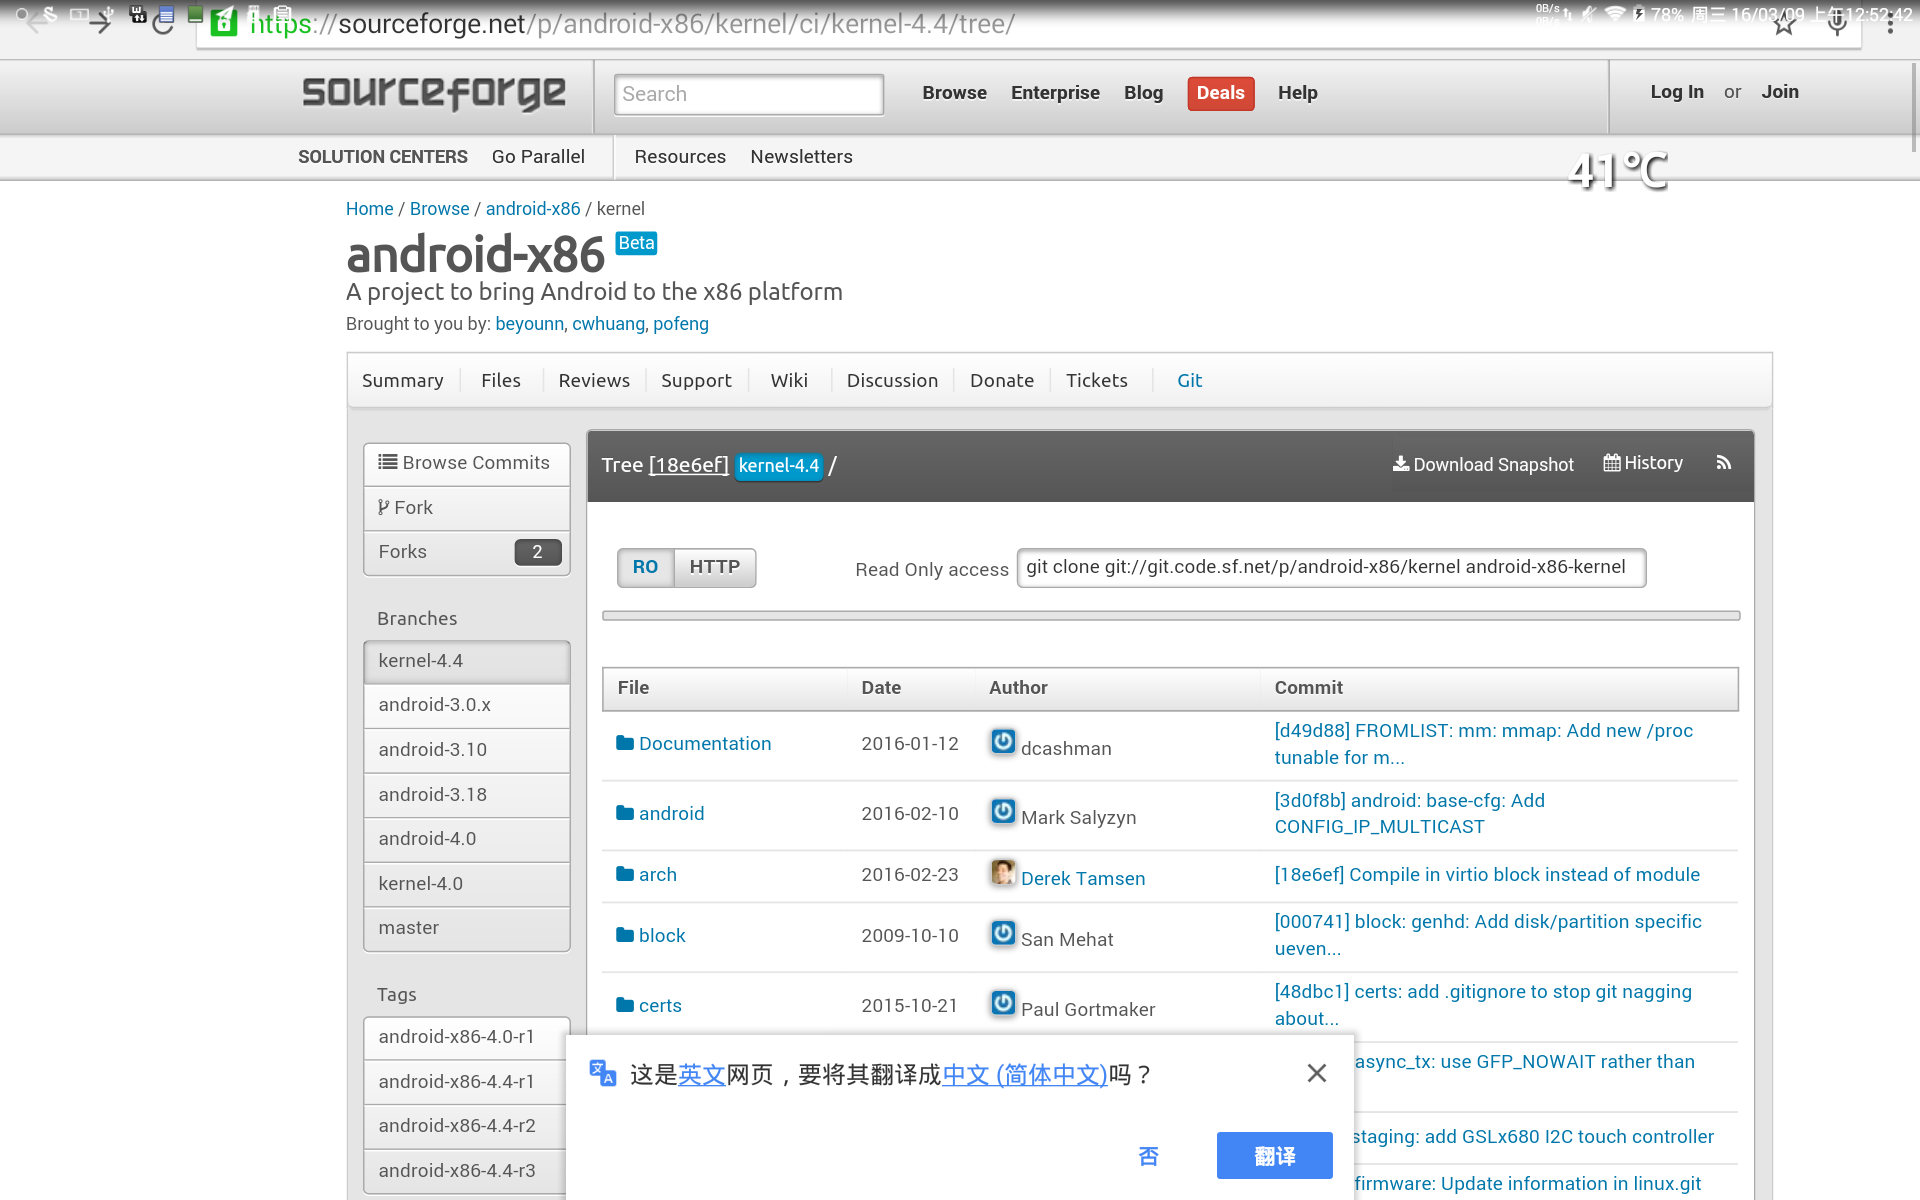Image resolution: width=1920 pixels, height=1200 pixels.
Task: Open the History view
Action: 1643,463
